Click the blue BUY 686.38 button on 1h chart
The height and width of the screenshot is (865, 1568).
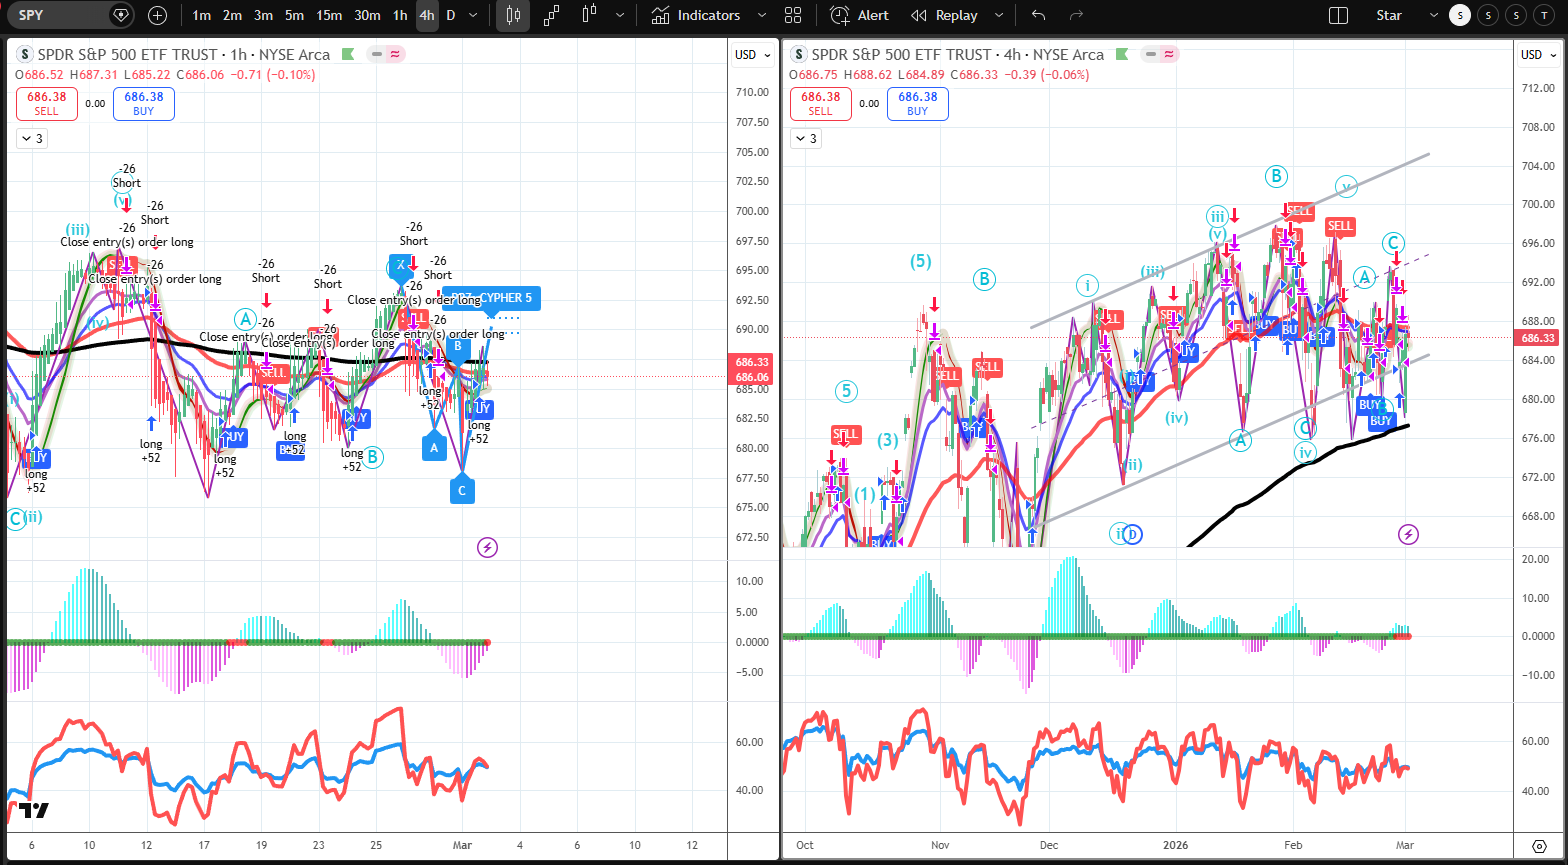[144, 104]
